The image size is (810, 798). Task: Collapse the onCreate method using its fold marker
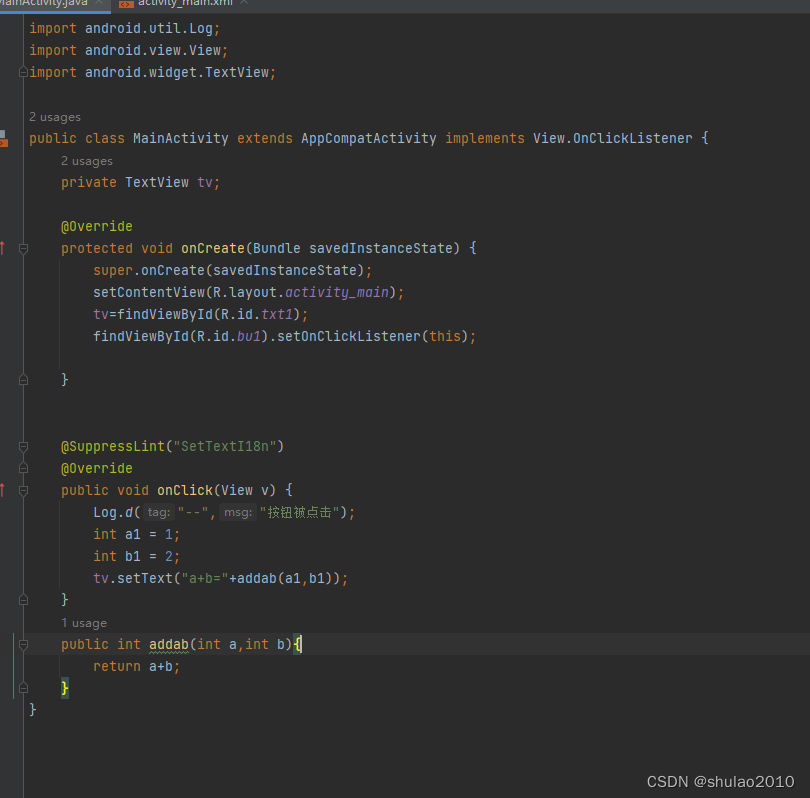[23, 249]
